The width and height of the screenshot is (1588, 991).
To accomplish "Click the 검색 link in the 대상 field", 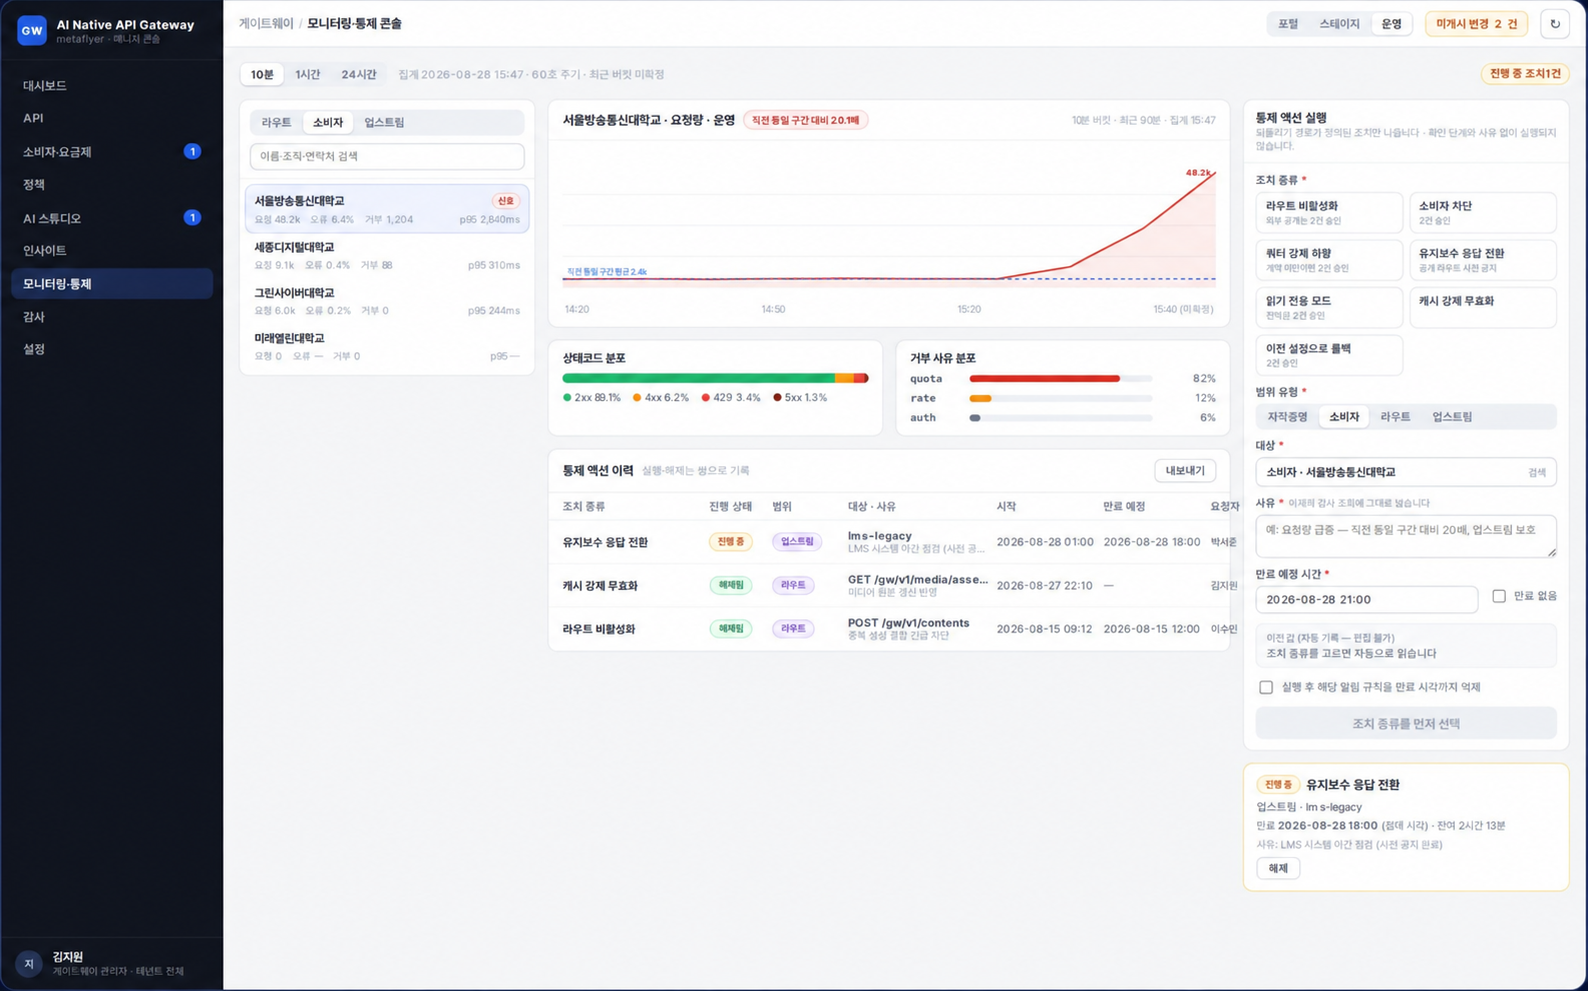I will click(1537, 473).
